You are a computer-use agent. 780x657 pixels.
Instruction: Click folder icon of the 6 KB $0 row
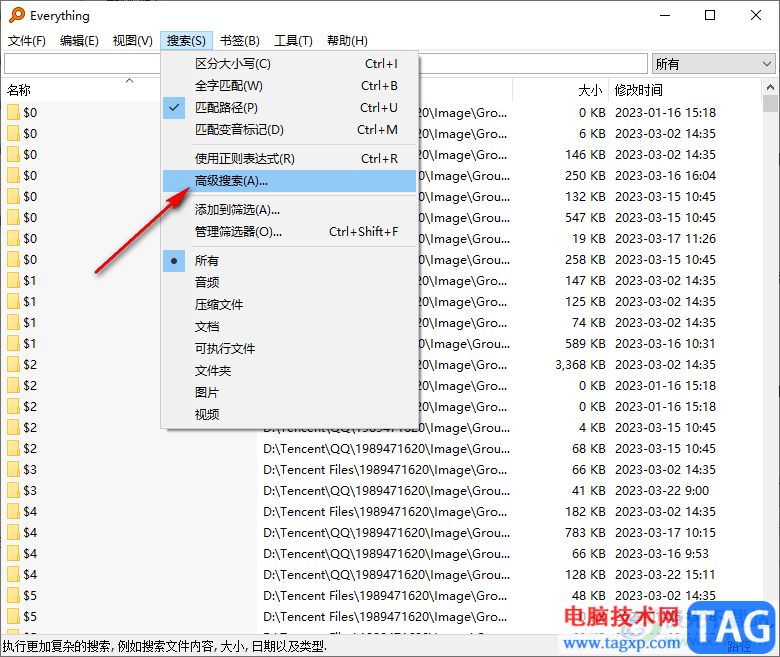(x=13, y=133)
